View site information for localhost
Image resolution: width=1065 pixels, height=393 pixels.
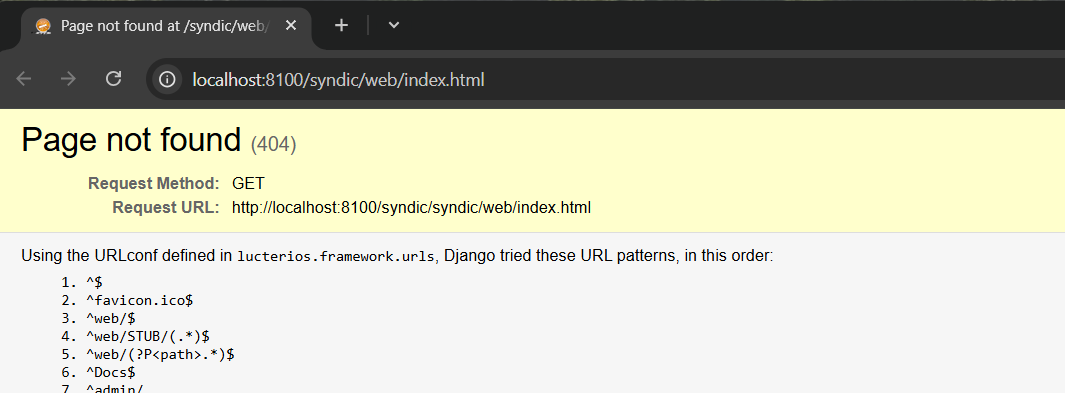pyautogui.click(x=167, y=79)
